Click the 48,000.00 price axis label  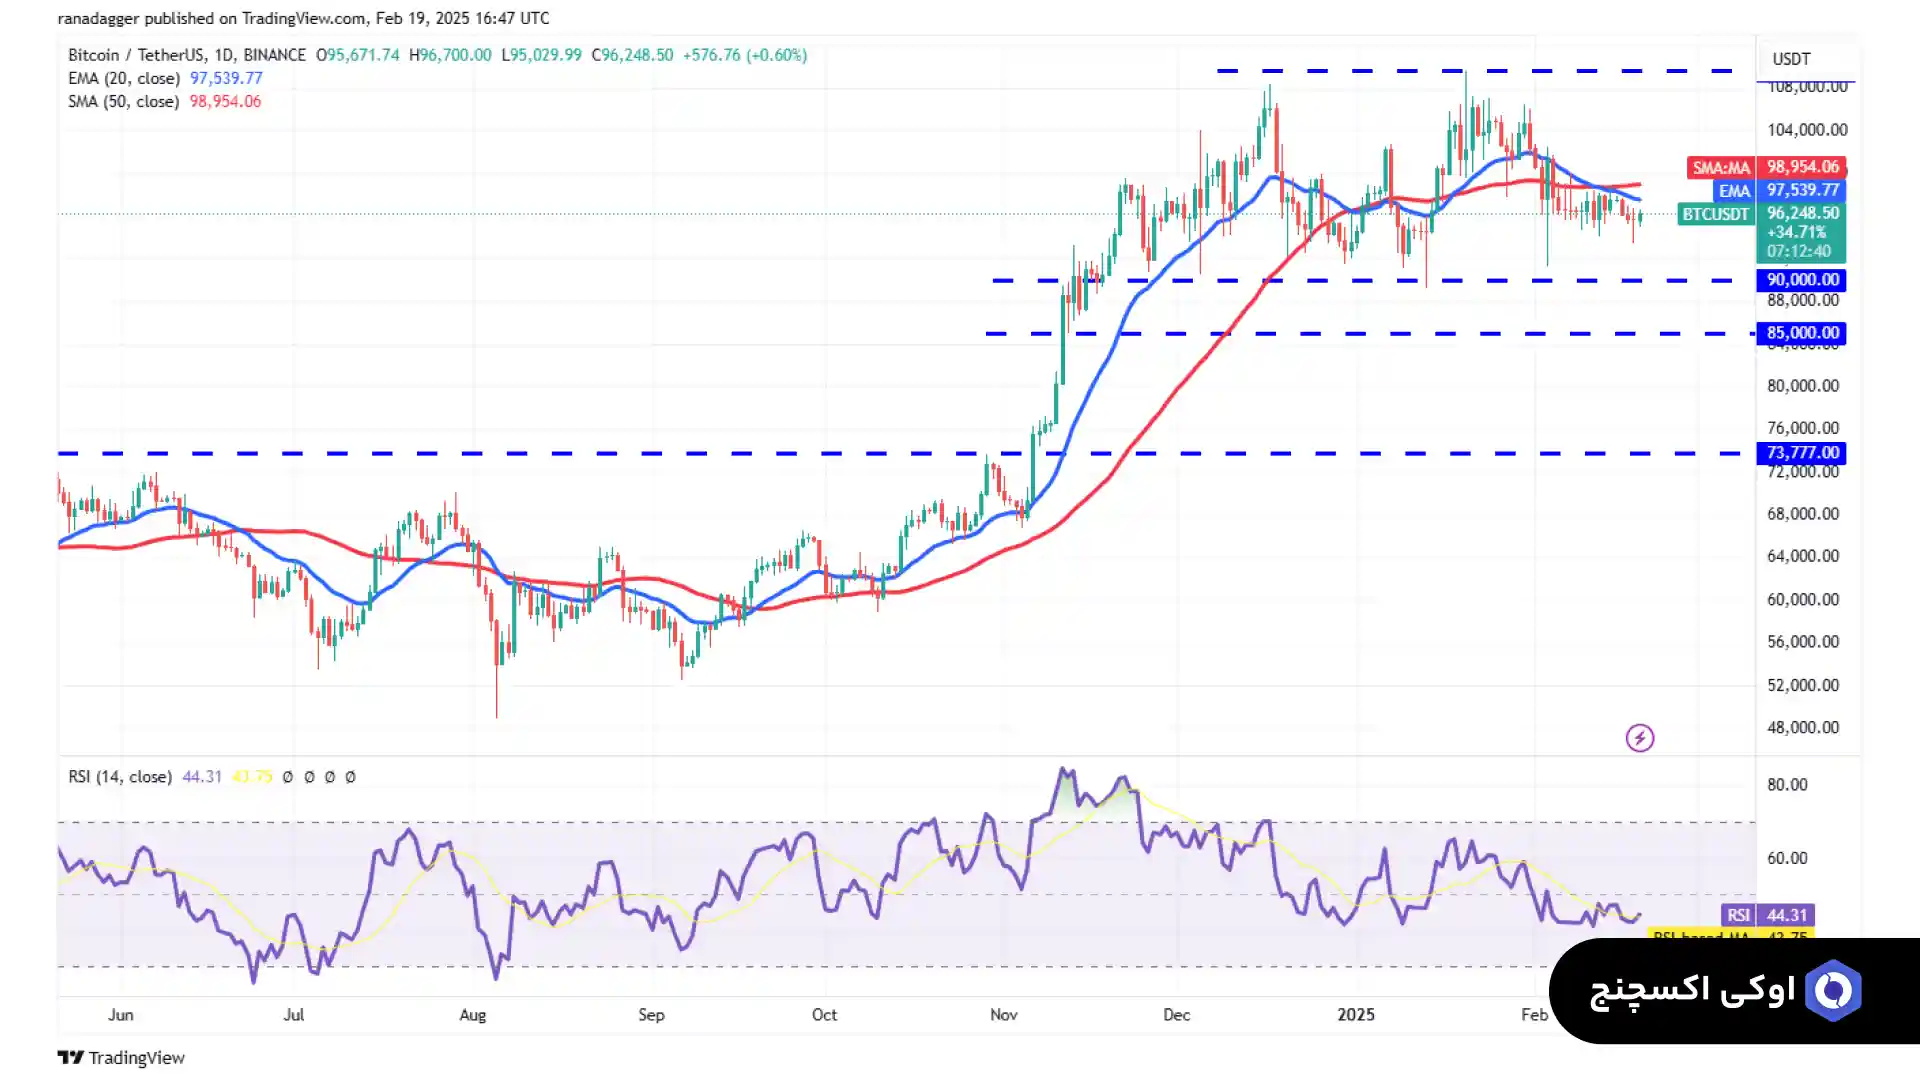coord(1803,727)
